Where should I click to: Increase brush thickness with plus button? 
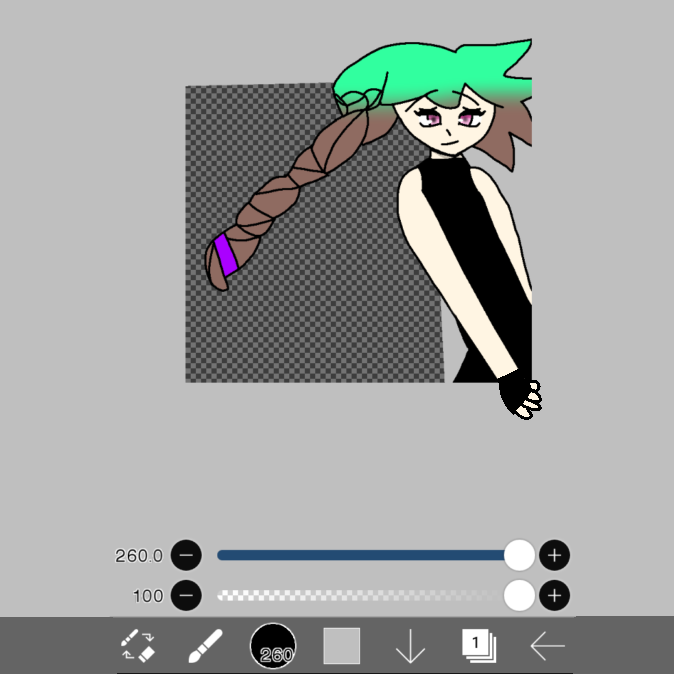[x=555, y=555]
